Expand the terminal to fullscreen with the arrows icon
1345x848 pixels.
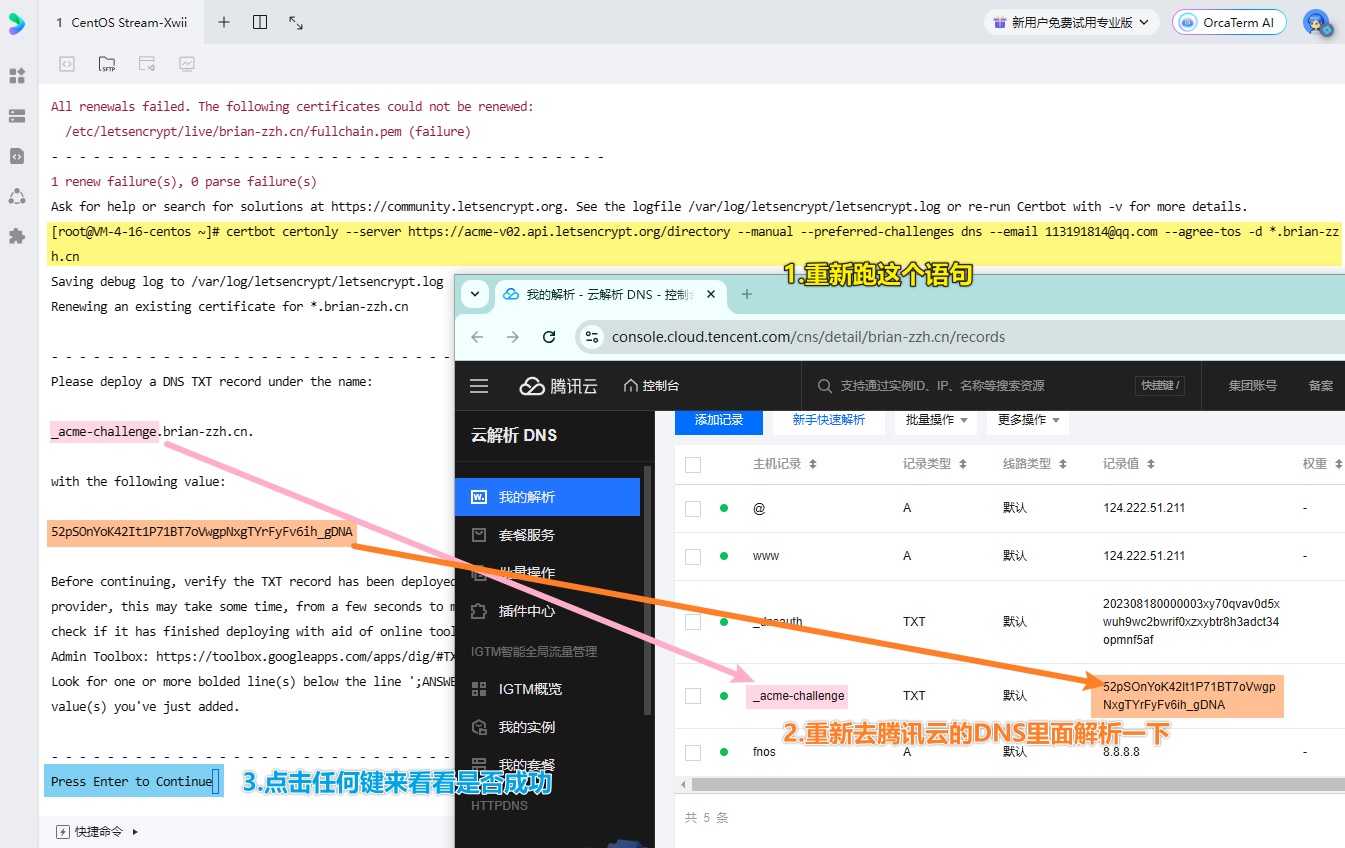296,22
